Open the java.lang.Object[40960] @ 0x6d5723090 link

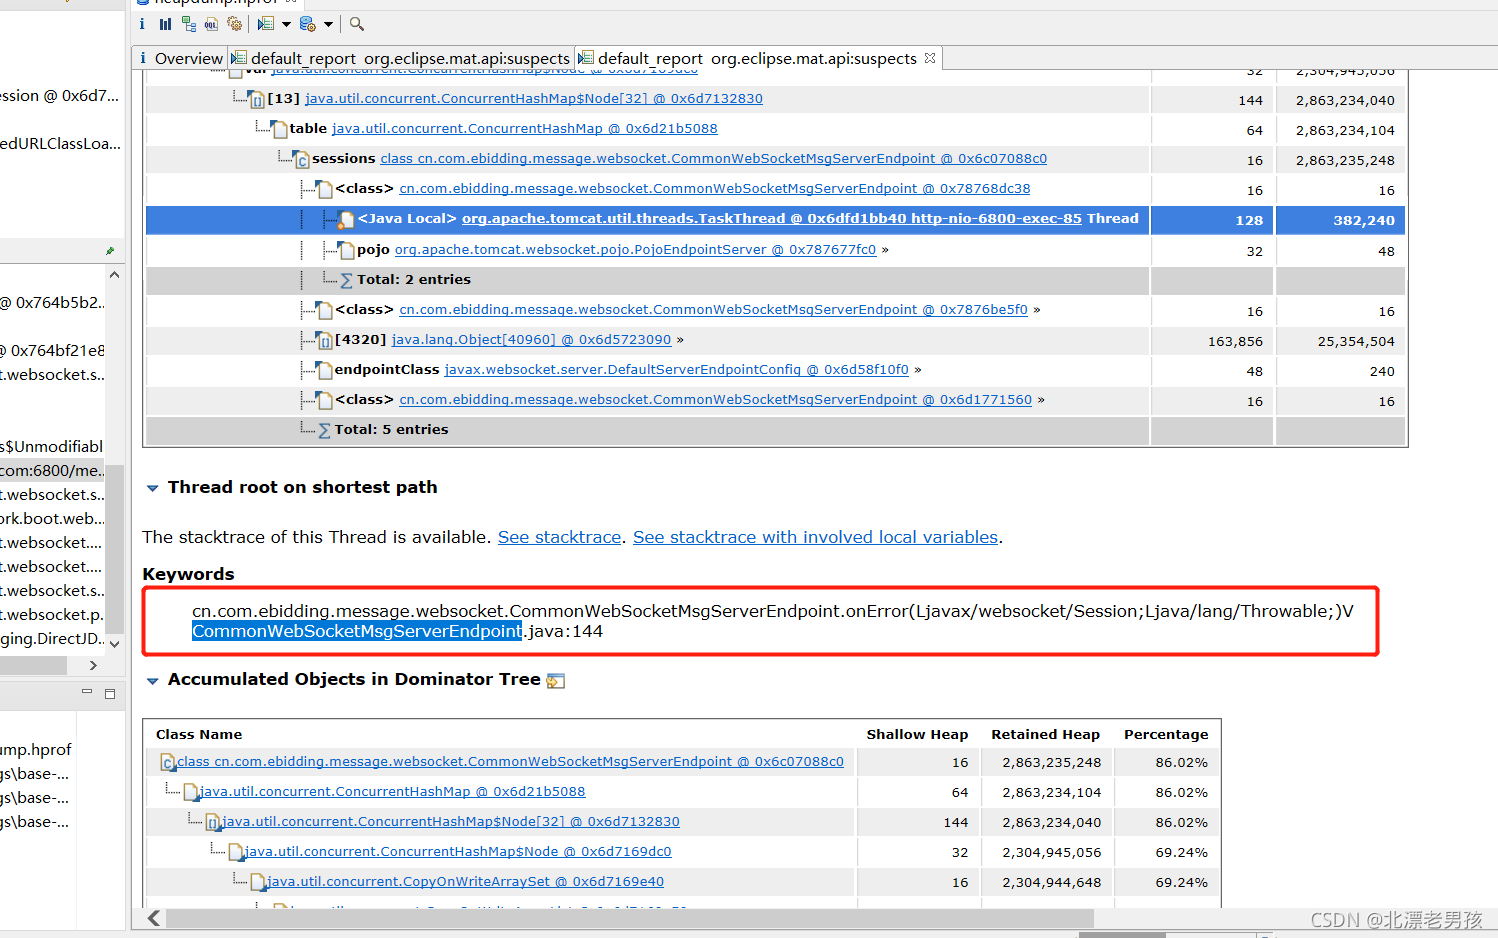point(531,340)
